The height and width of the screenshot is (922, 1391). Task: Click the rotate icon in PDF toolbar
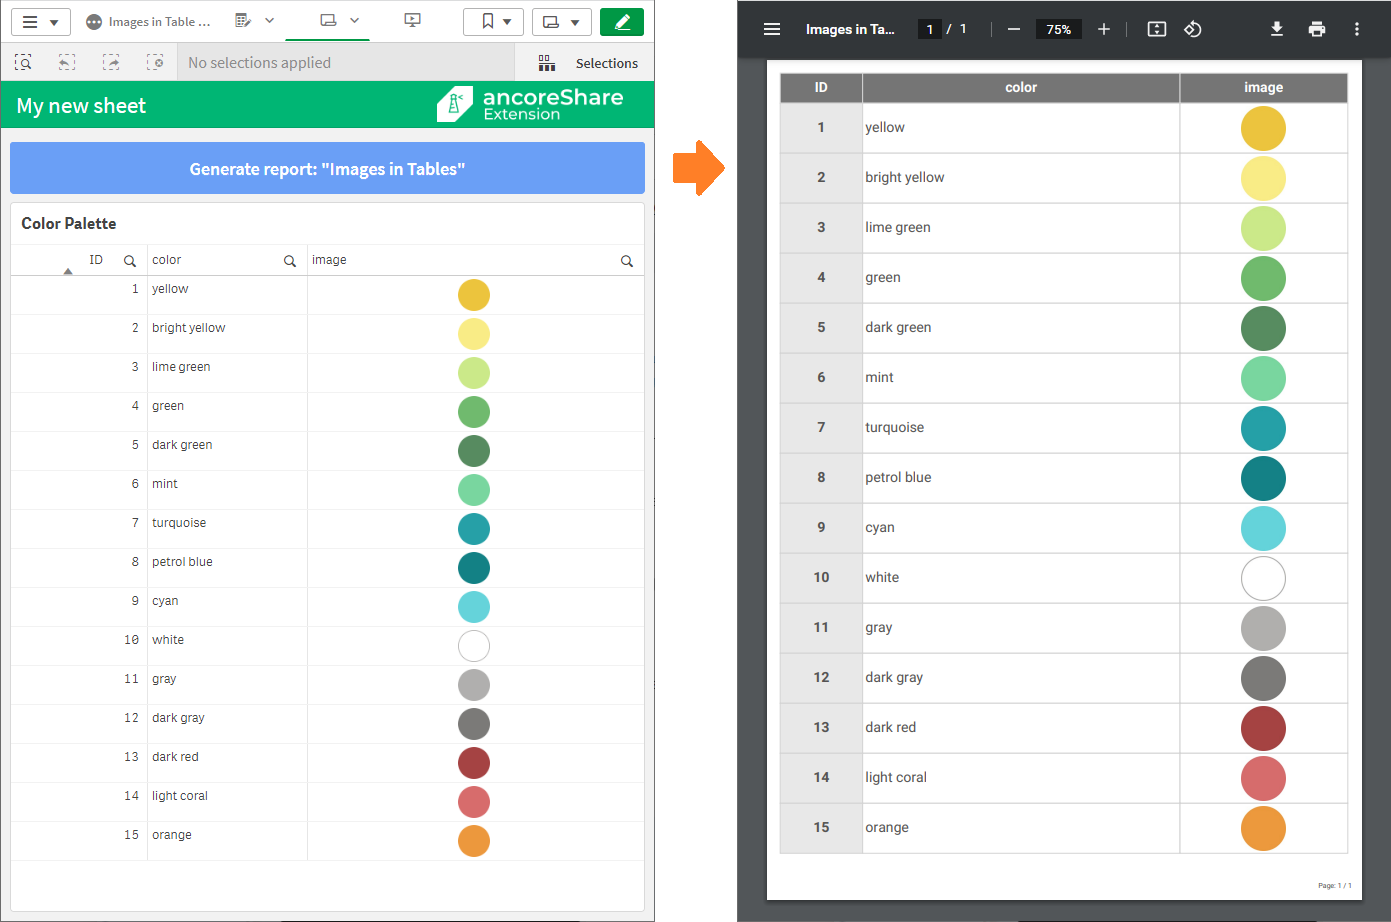click(x=1193, y=29)
